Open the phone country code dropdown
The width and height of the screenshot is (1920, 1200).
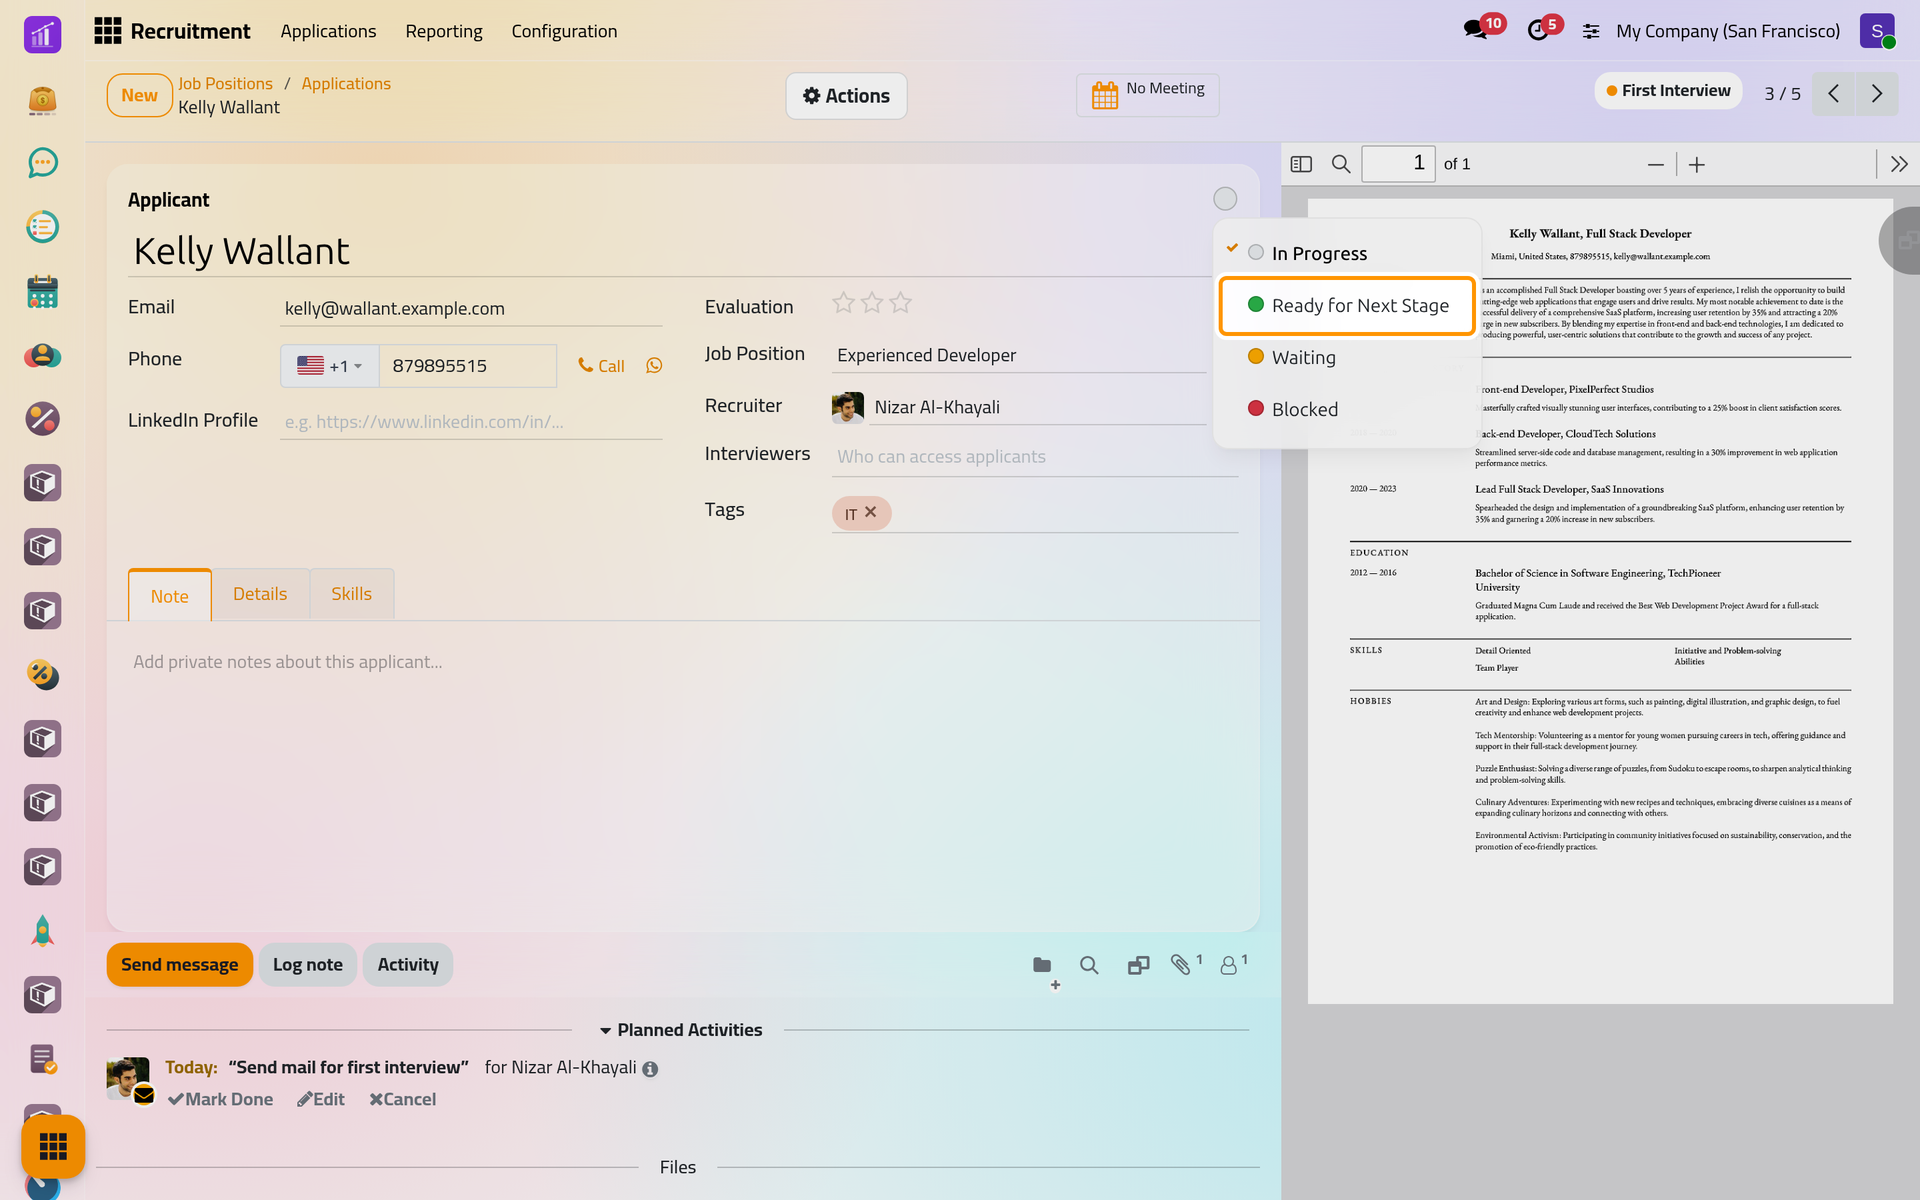pos(330,366)
